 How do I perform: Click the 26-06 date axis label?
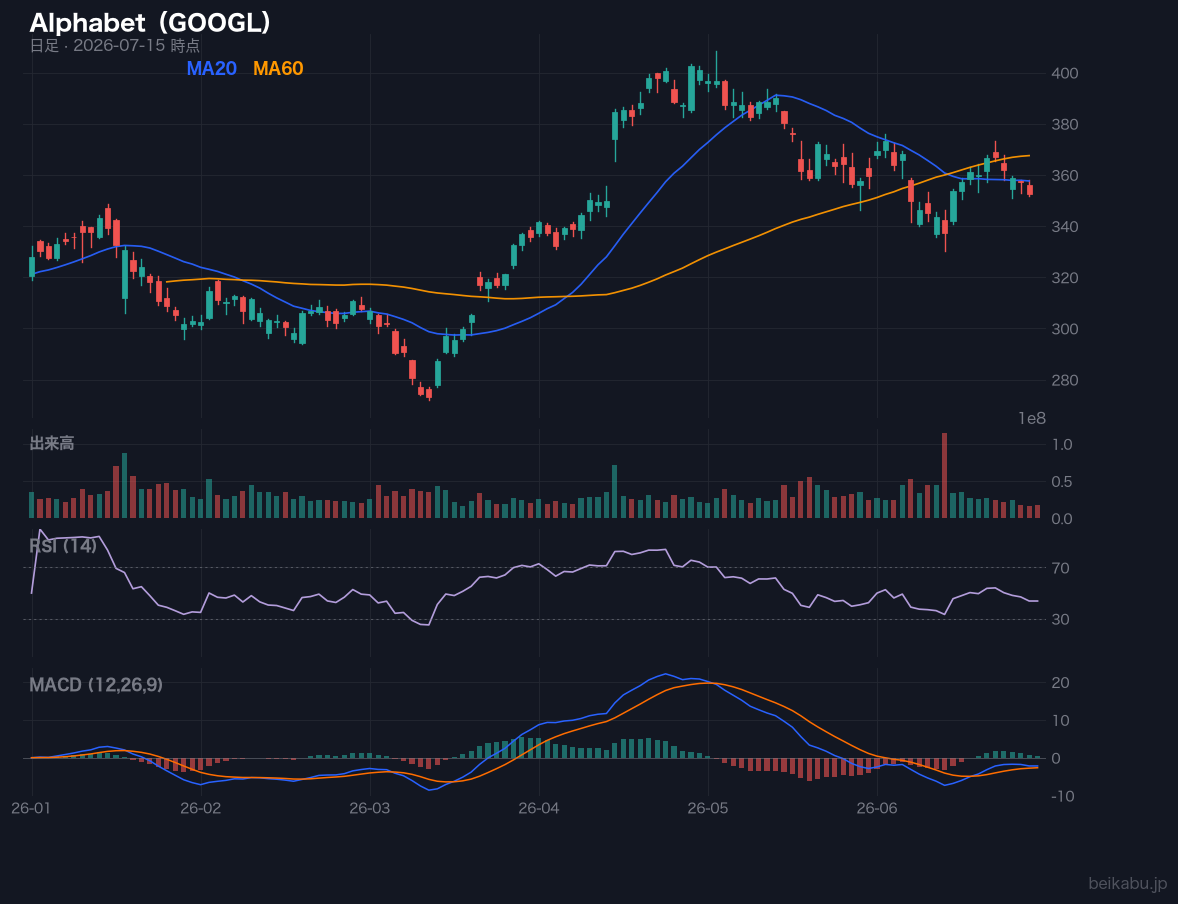click(877, 809)
